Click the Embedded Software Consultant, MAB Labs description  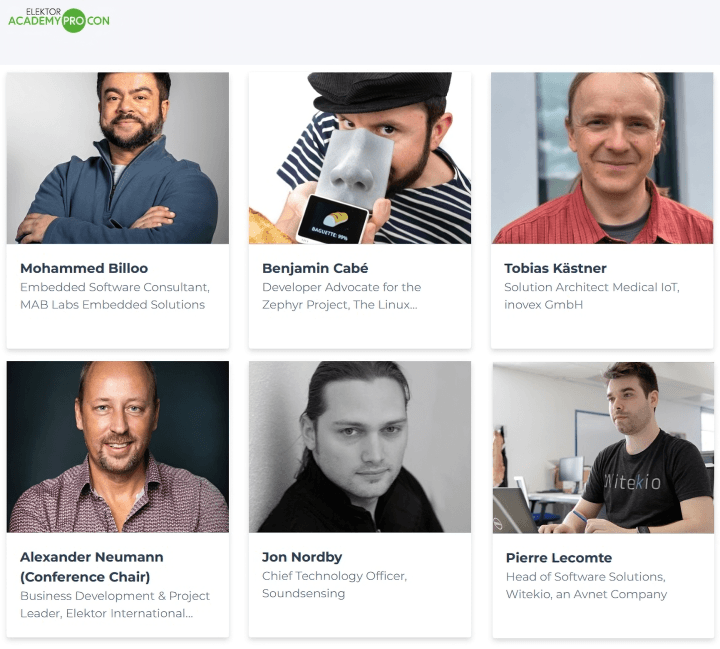[115, 296]
